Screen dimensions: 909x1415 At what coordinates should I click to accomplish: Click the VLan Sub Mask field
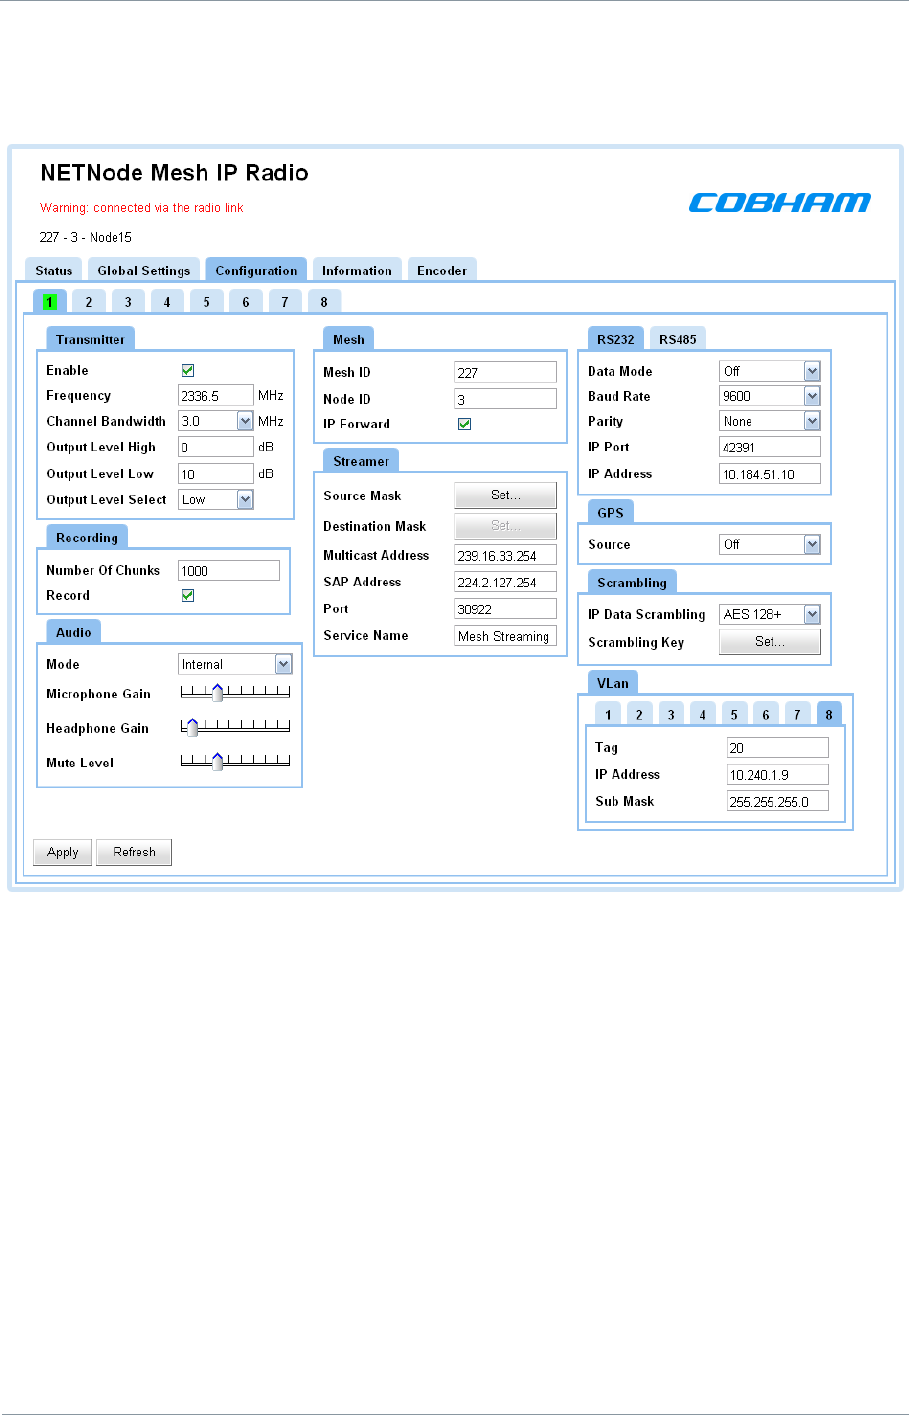coord(778,801)
